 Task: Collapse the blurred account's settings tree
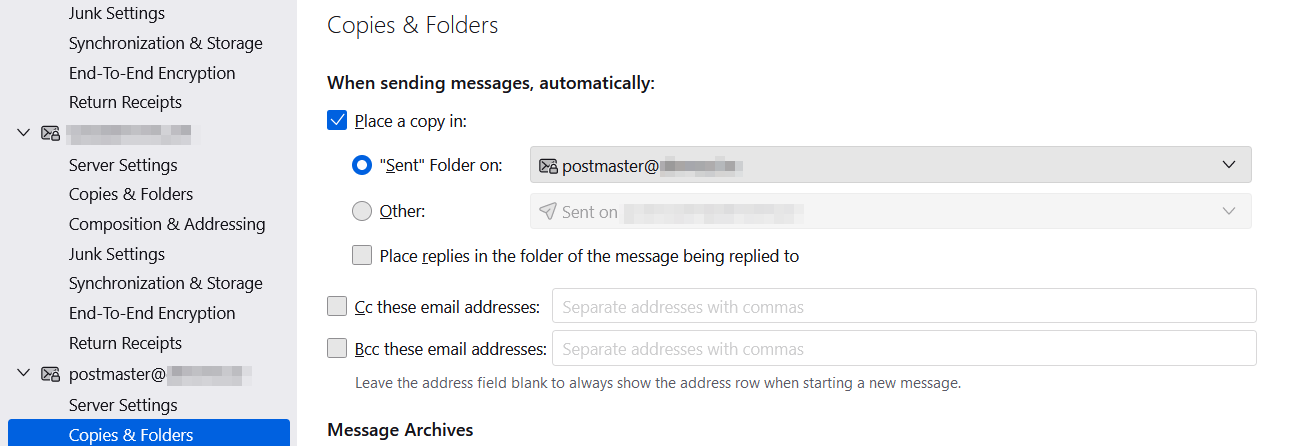[24, 132]
